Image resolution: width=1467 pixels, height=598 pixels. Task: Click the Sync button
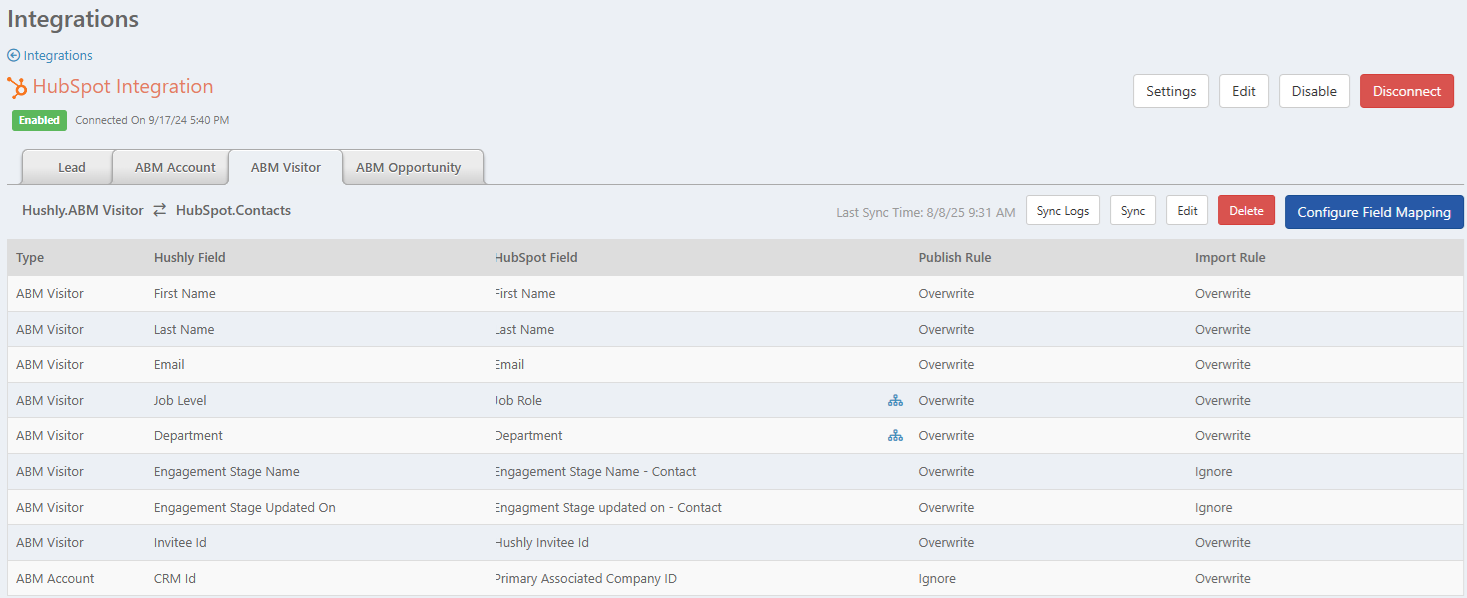point(1133,211)
